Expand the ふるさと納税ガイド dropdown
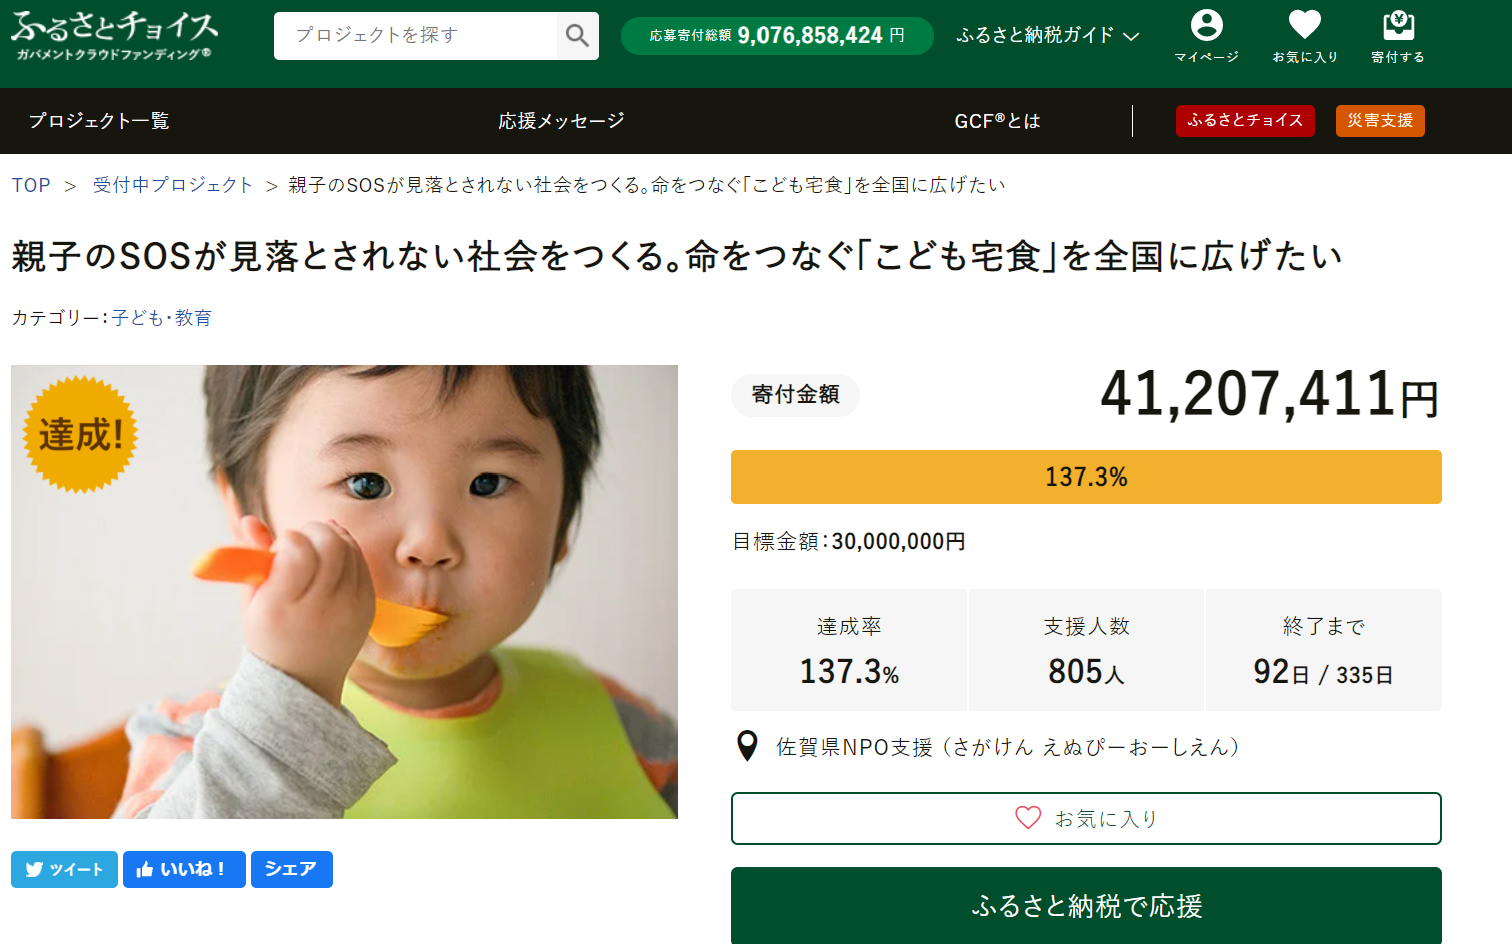Viewport: 1512px width, 944px height. click(1047, 36)
